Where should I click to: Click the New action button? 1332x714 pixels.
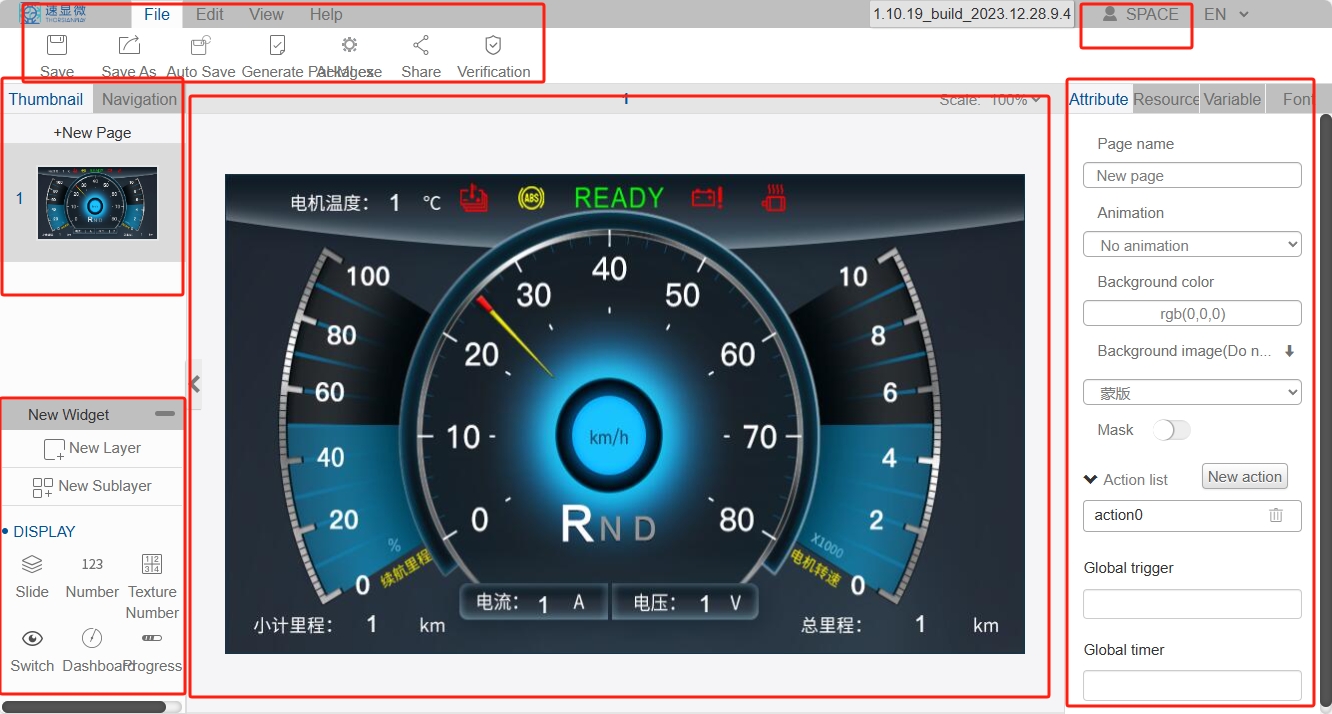1244,477
